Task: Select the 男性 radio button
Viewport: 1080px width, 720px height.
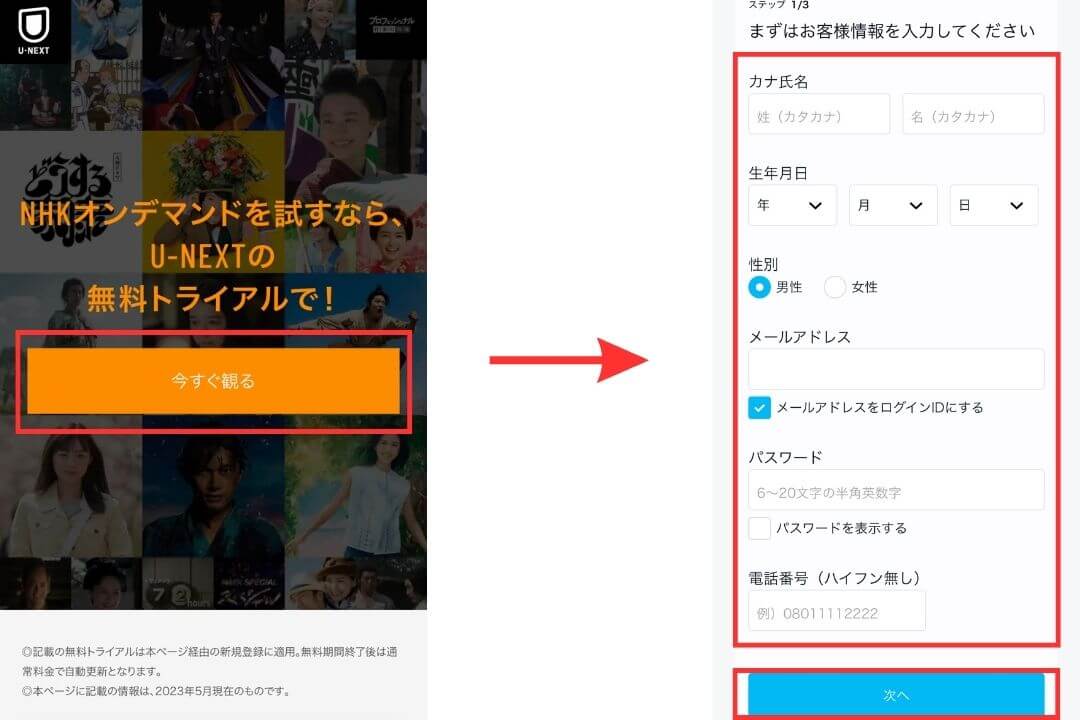Action: click(x=759, y=288)
